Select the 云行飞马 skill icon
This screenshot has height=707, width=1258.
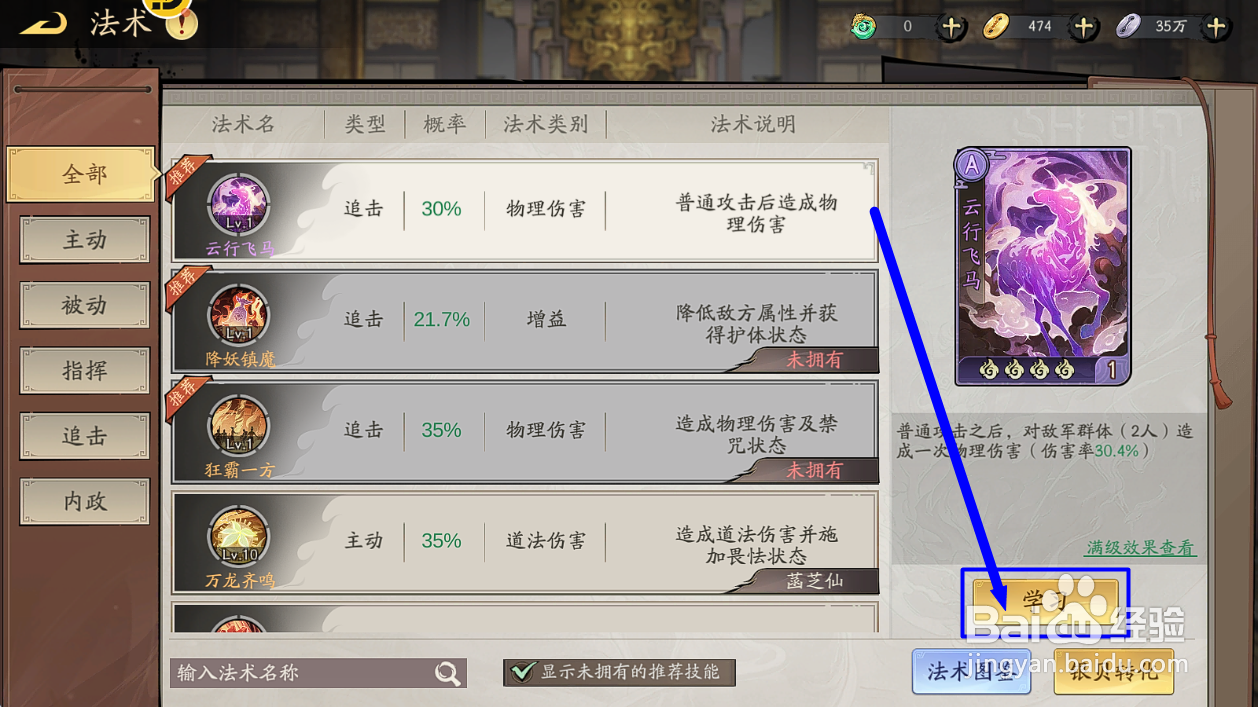(239, 205)
